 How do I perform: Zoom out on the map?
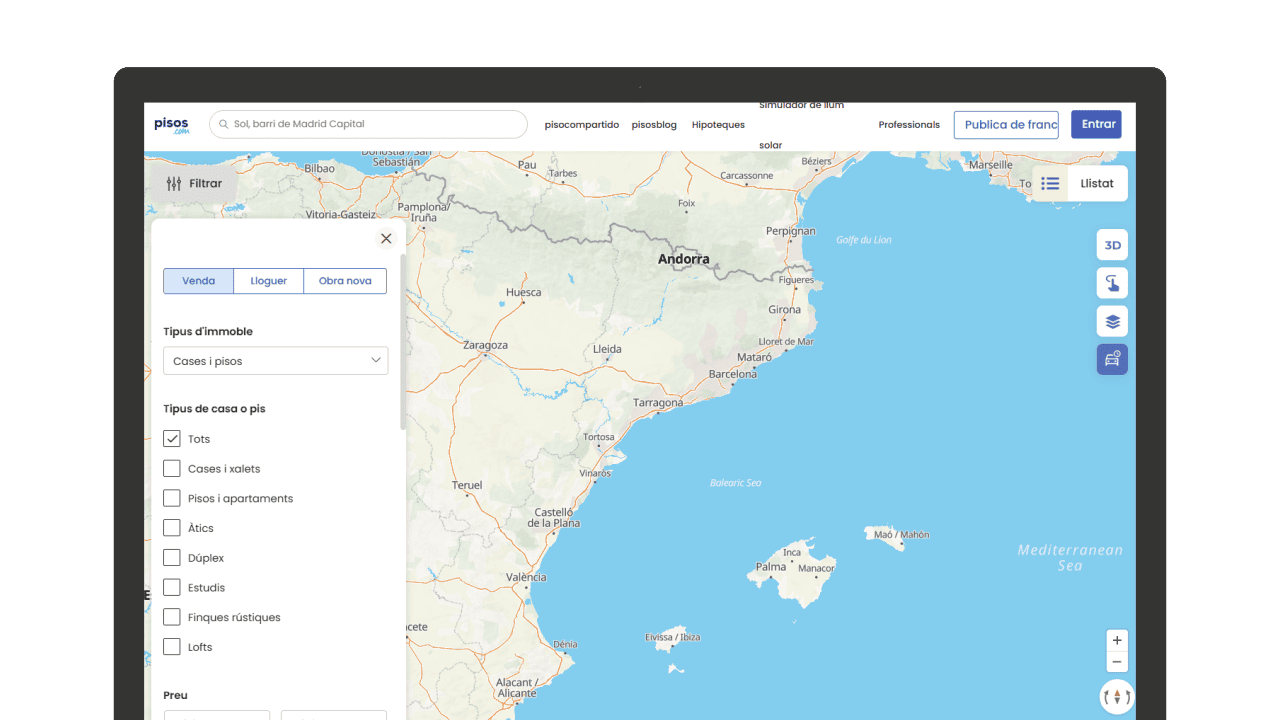[1117, 662]
